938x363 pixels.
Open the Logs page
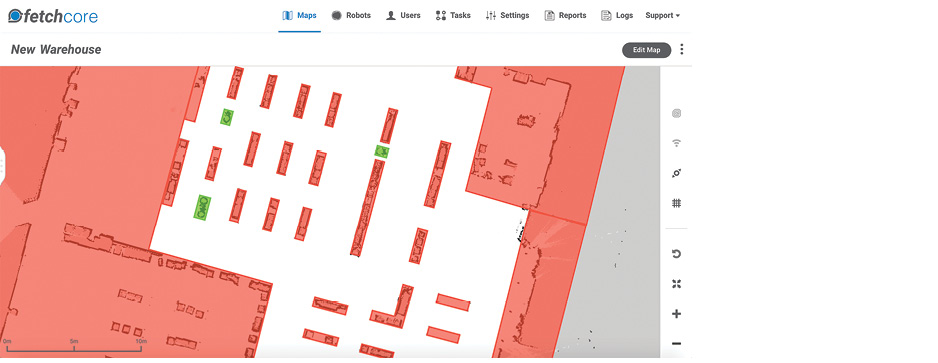(617, 16)
